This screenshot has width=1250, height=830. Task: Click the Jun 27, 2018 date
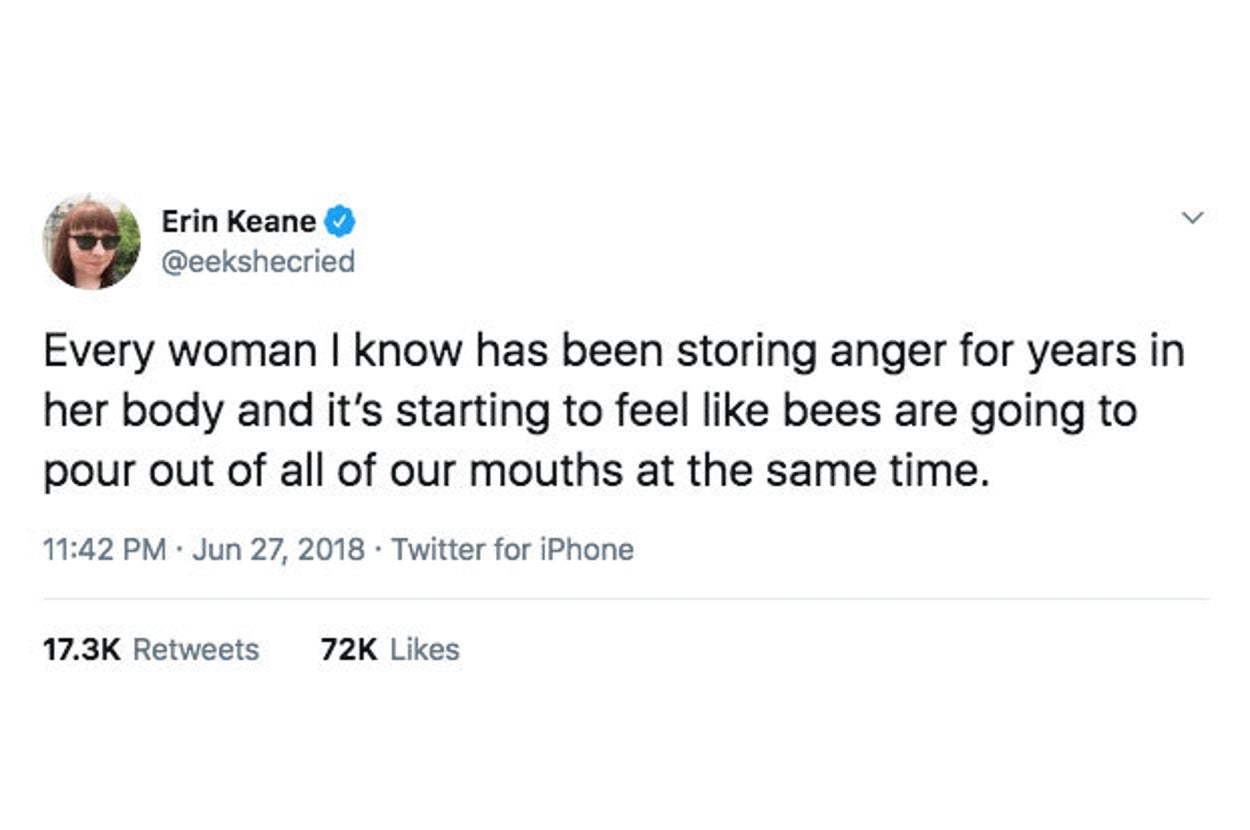point(278,549)
